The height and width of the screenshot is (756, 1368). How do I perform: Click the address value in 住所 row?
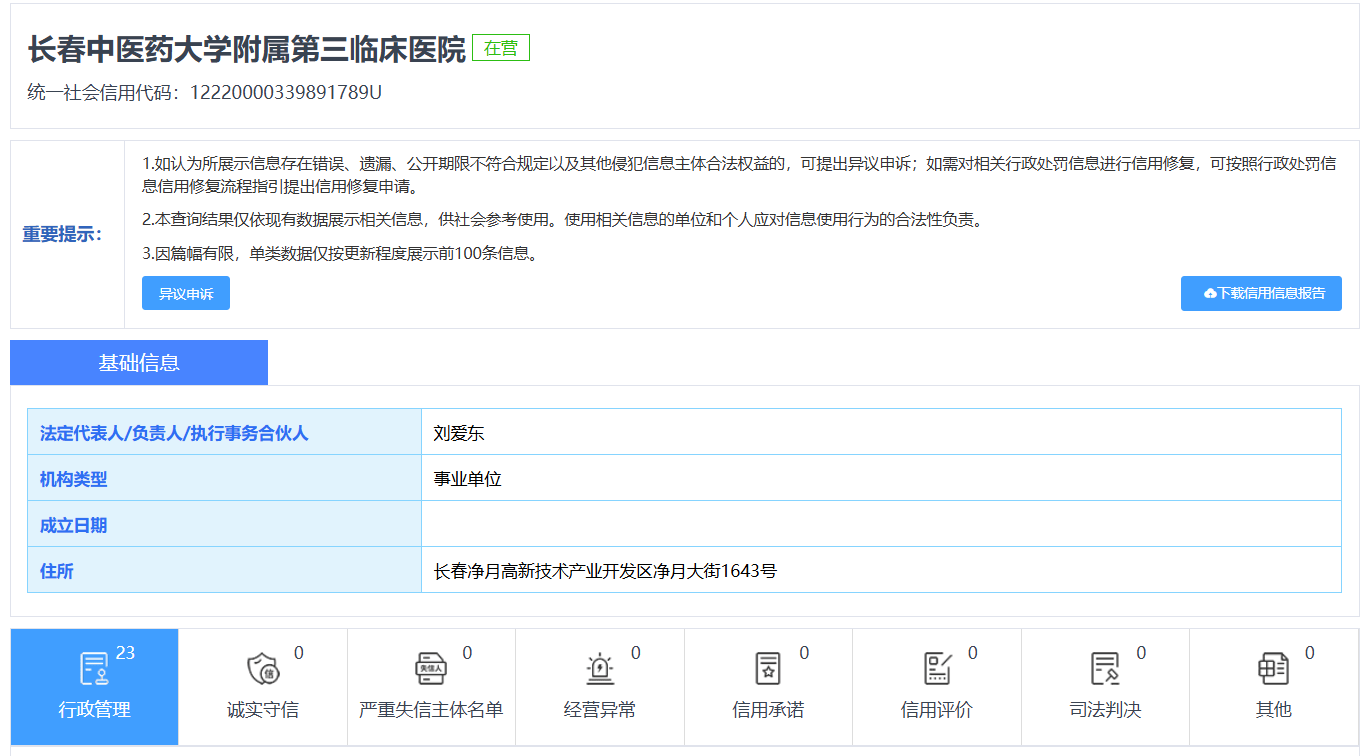click(x=605, y=571)
